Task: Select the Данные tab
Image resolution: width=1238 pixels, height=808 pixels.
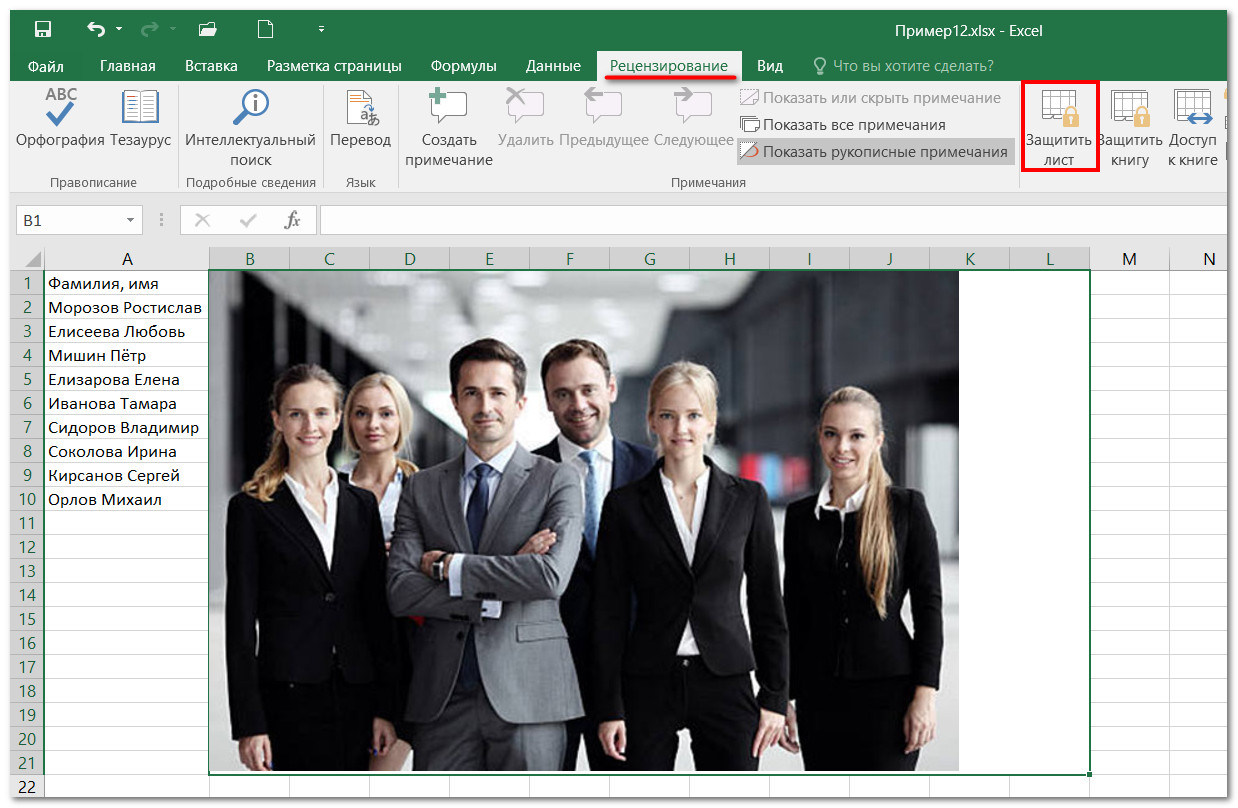Action: (x=553, y=66)
